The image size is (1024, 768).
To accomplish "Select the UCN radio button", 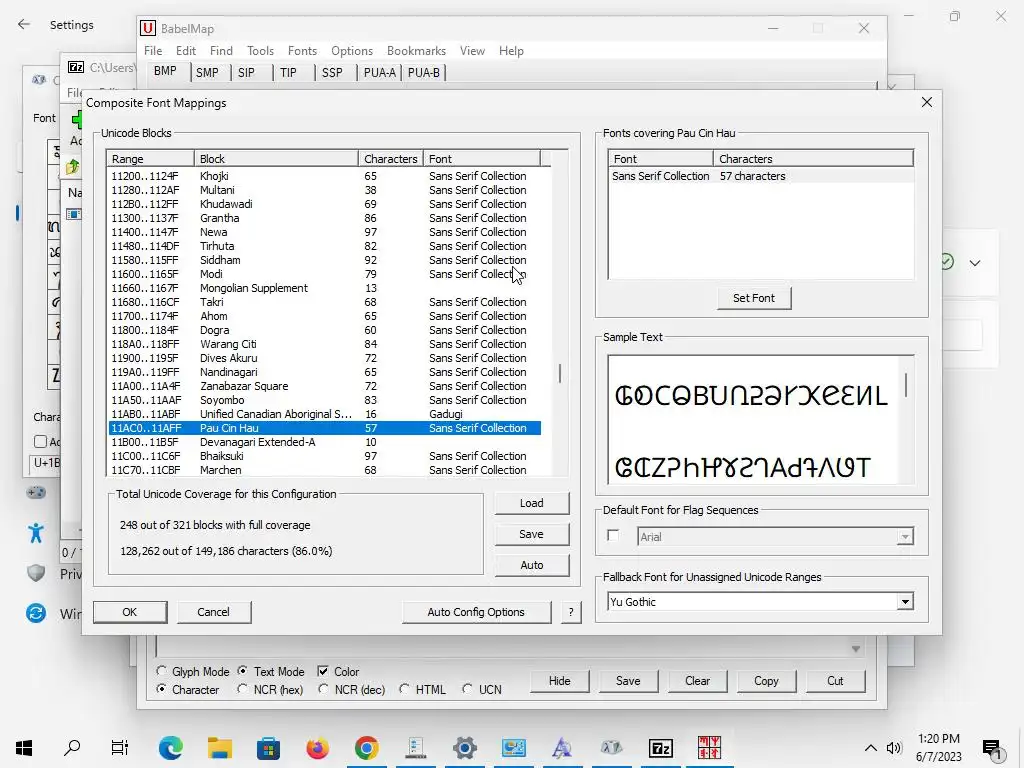I will pyautogui.click(x=467, y=689).
